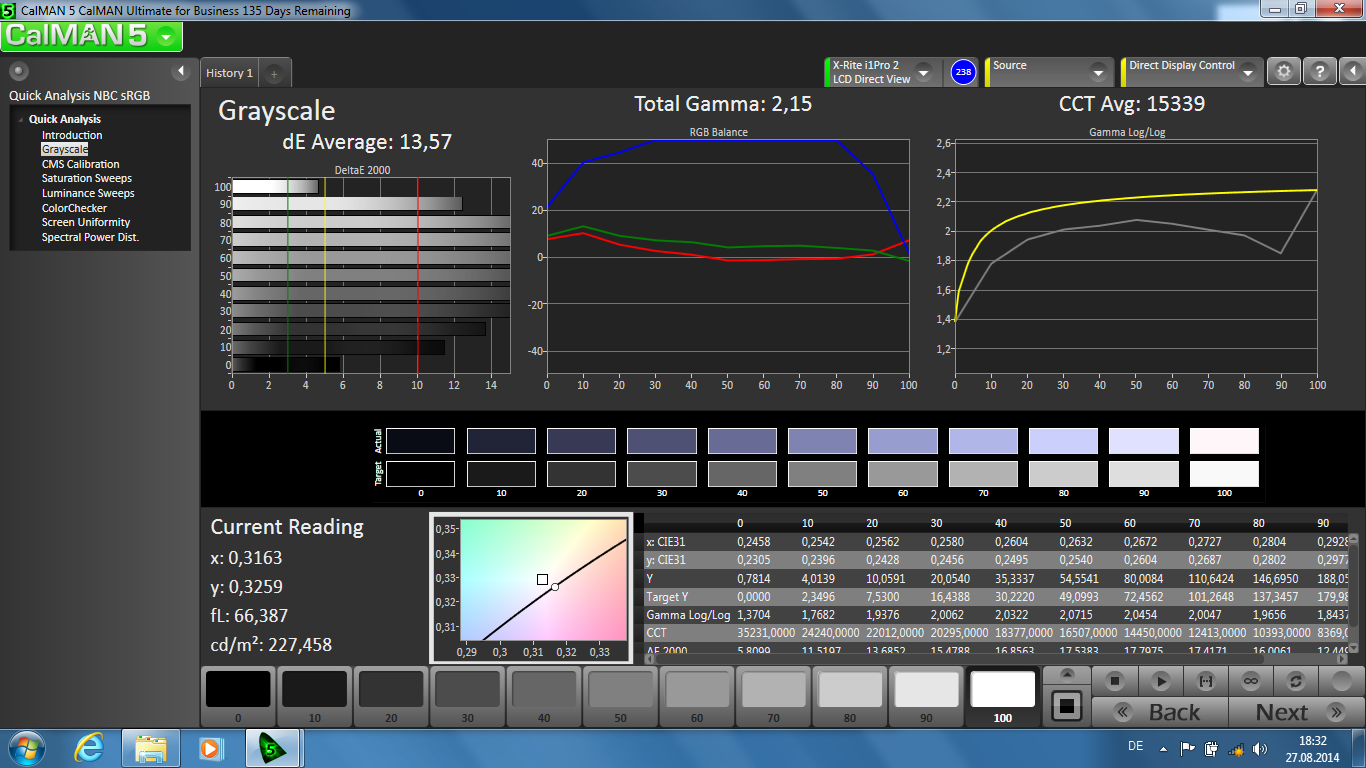This screenshot has width=1366, height=768.
Task: Select ColorChecker in the workflow list
Action: pyautogui.click(x=74, y=208)
